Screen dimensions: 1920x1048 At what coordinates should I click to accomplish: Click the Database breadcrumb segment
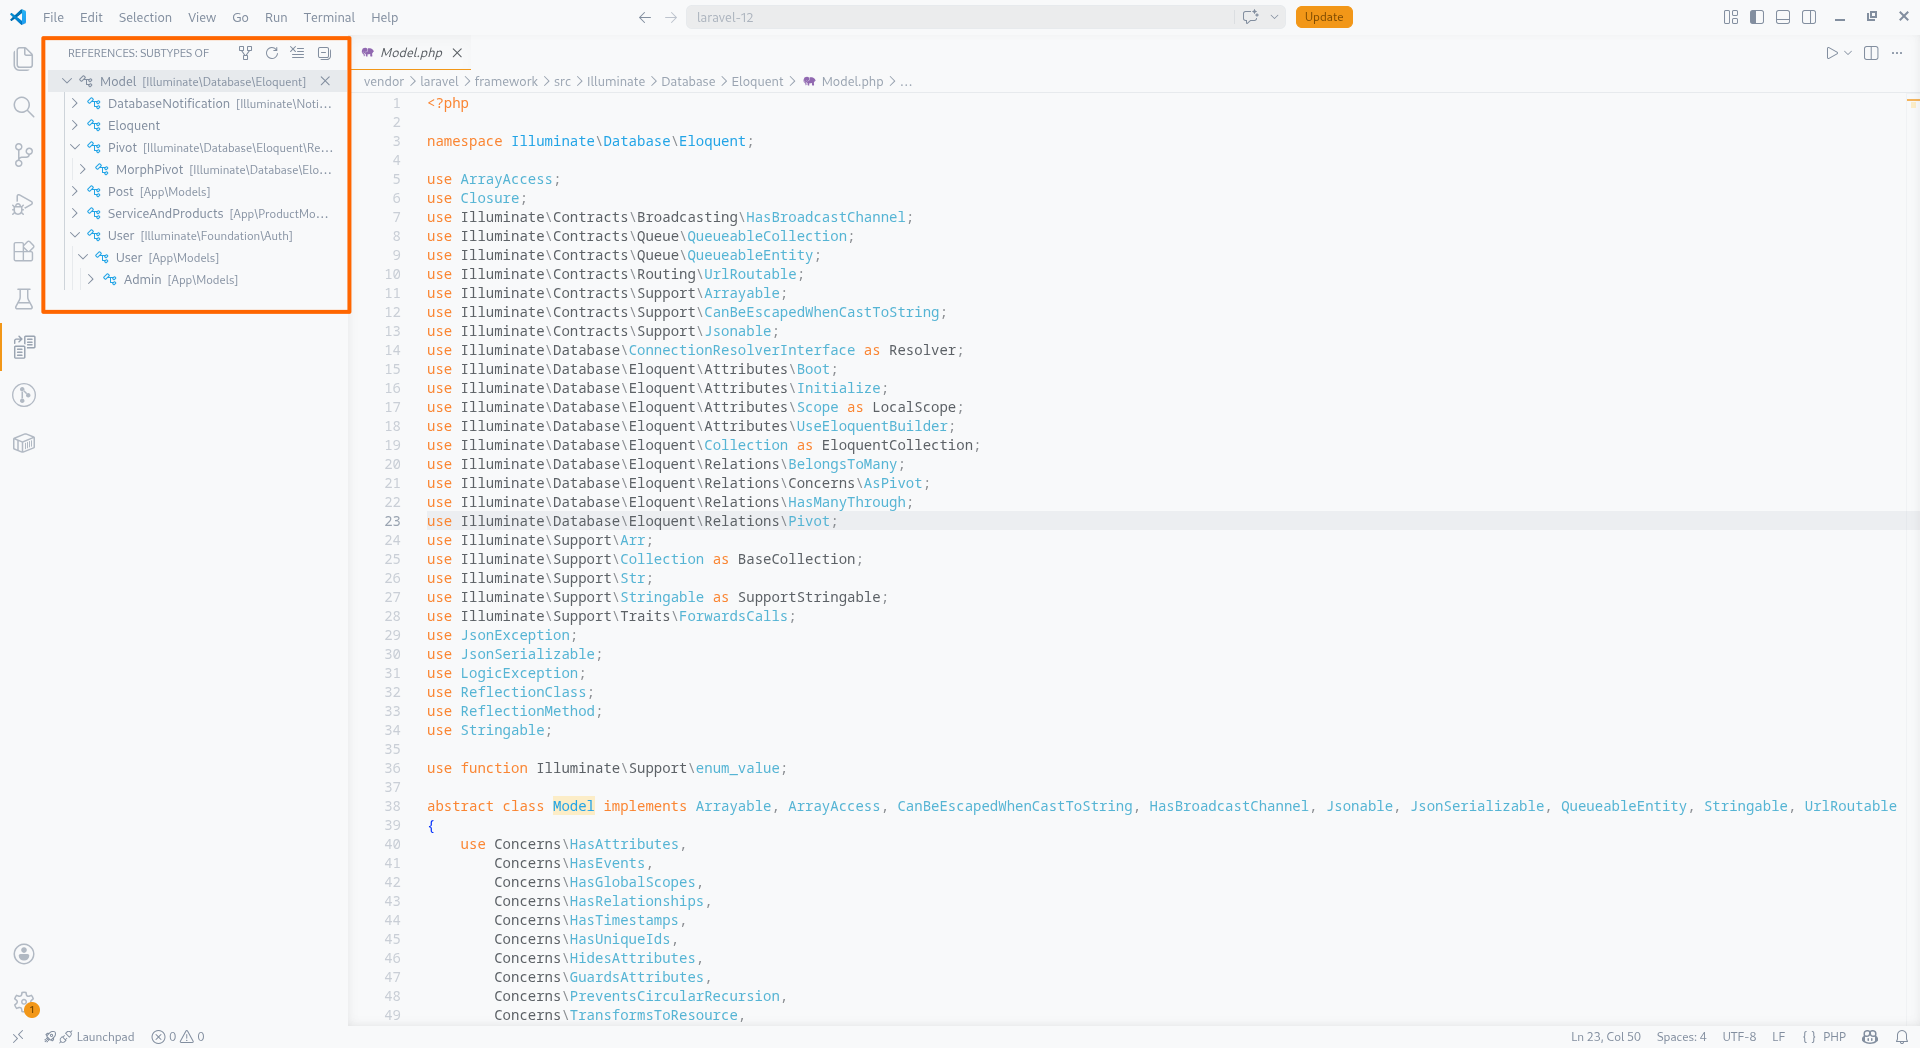click(x=688, y=82)
